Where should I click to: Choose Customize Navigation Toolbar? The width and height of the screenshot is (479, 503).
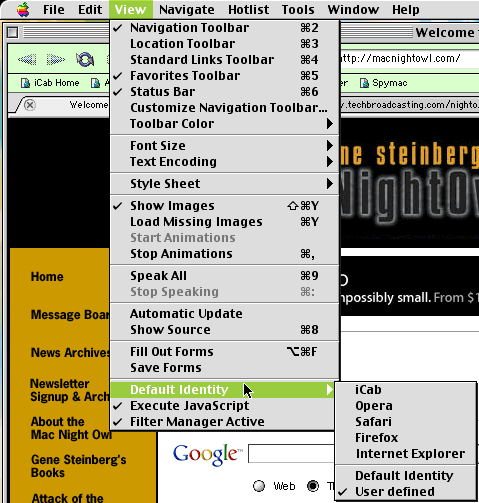[x=225, y=108]
